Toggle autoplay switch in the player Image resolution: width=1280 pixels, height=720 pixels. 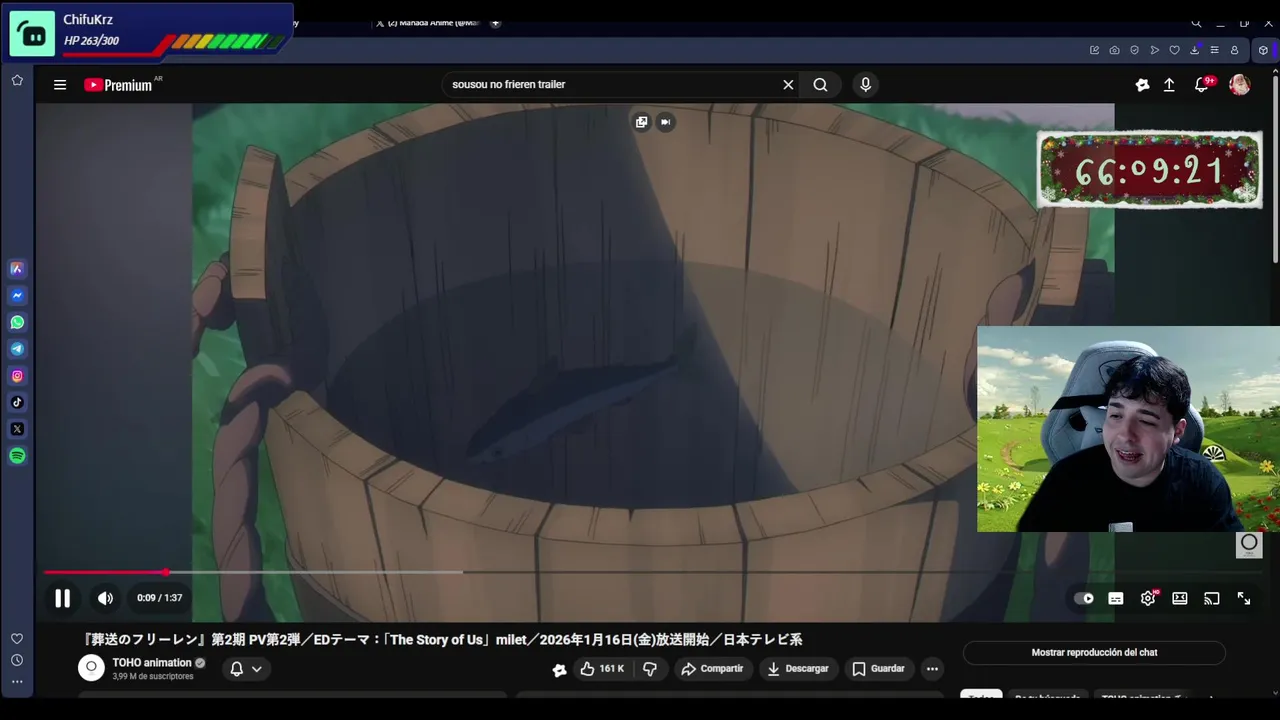[x=1084, y=598]
